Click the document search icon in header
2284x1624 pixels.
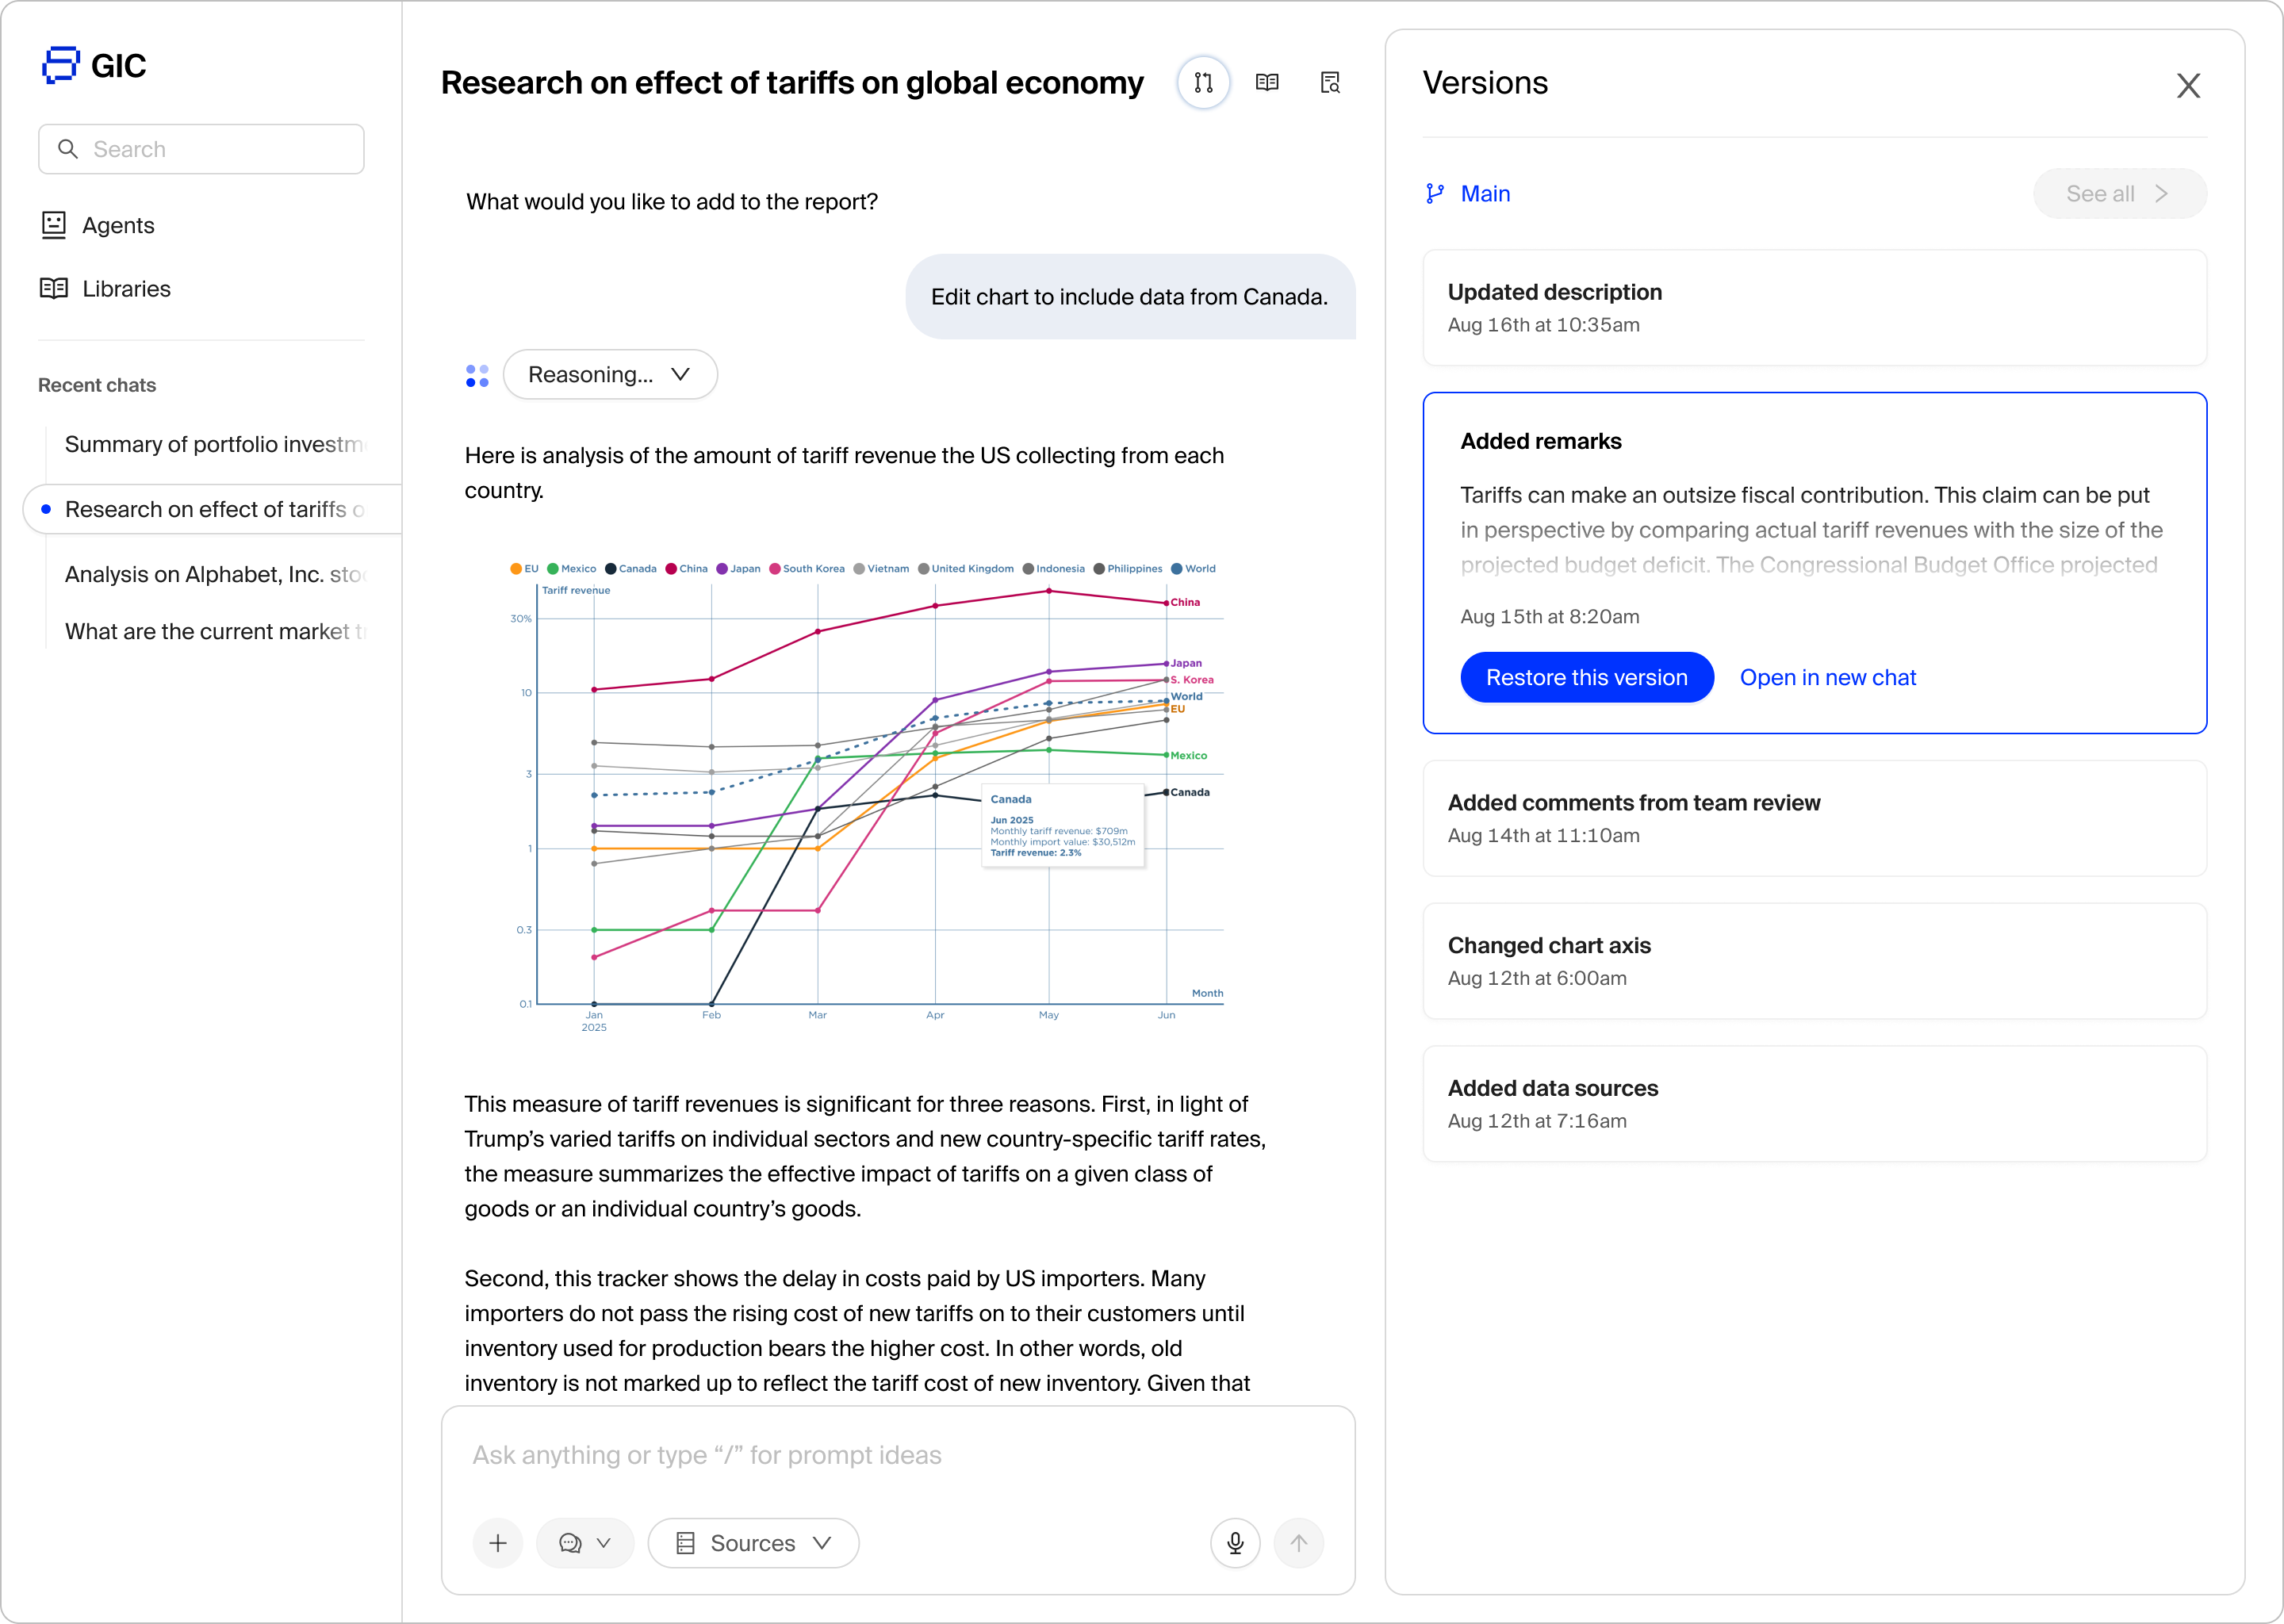pyautogui.click(x=1330, y=82)
